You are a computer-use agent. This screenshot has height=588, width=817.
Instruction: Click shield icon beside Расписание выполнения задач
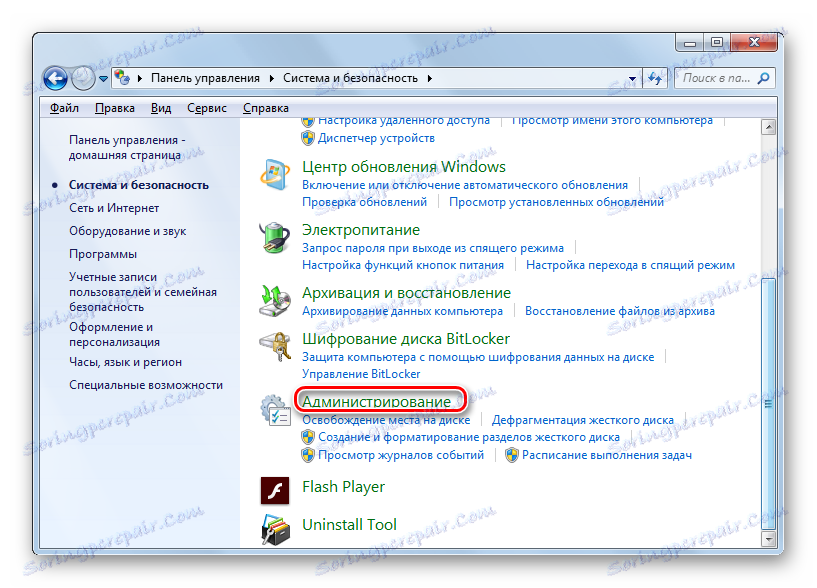512,455
